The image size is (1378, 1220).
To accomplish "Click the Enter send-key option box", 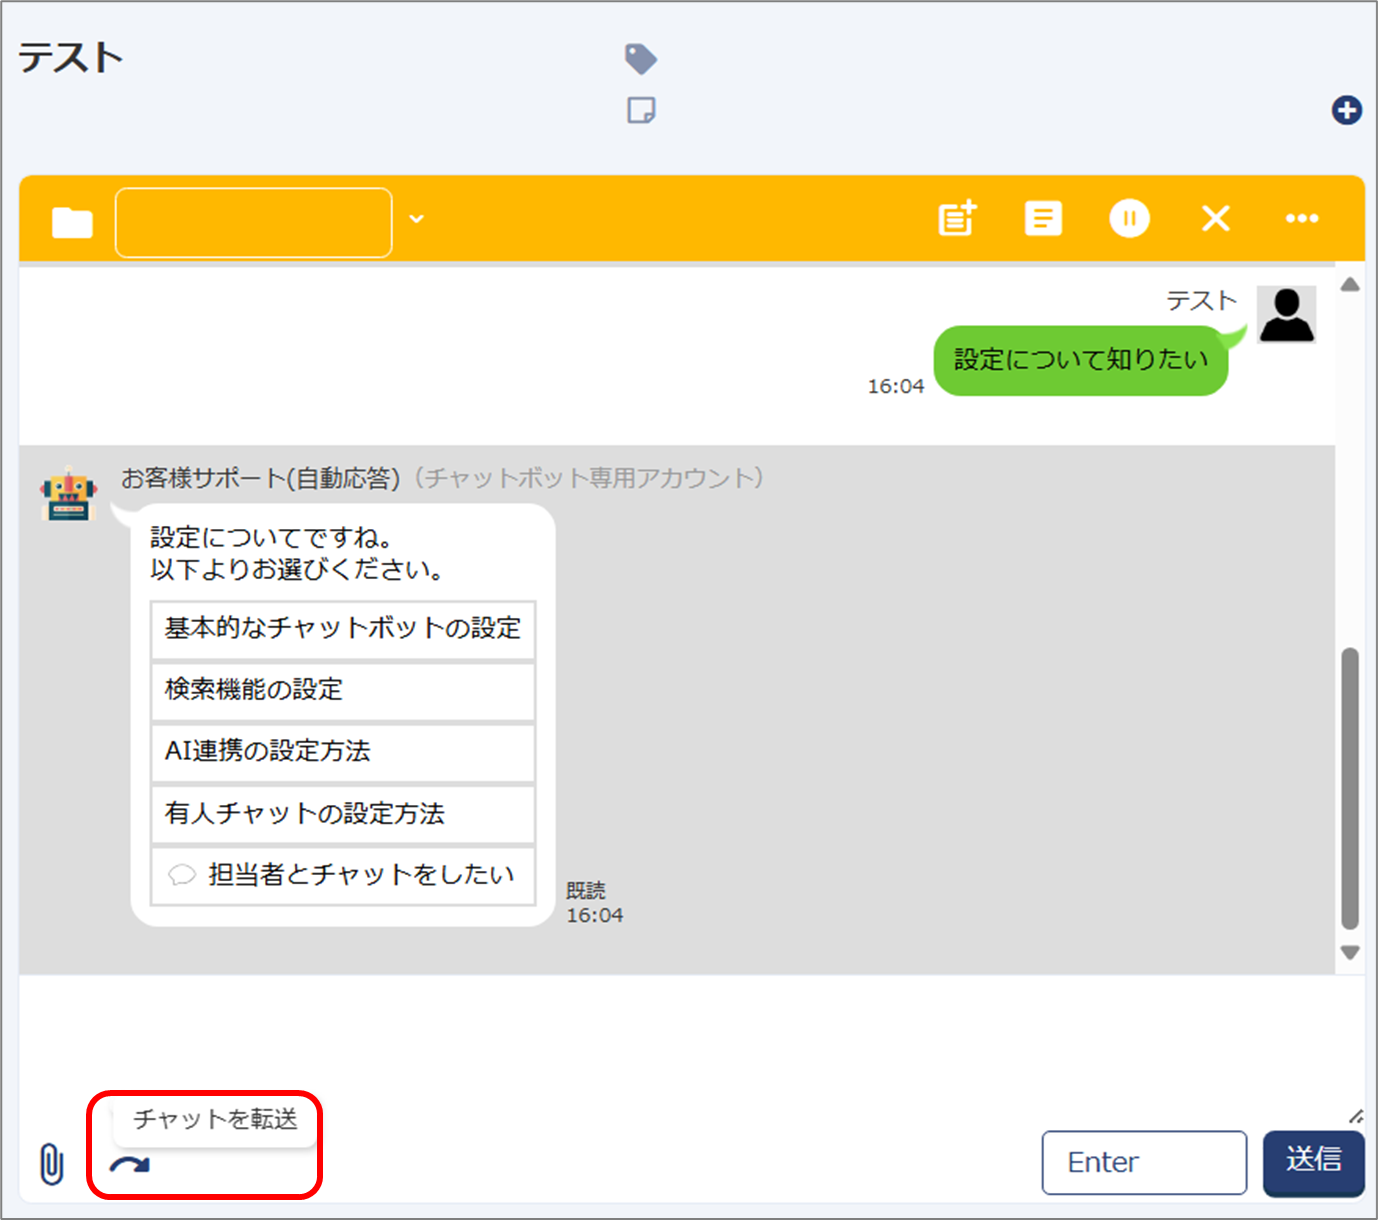I will pos(1144,1163).
